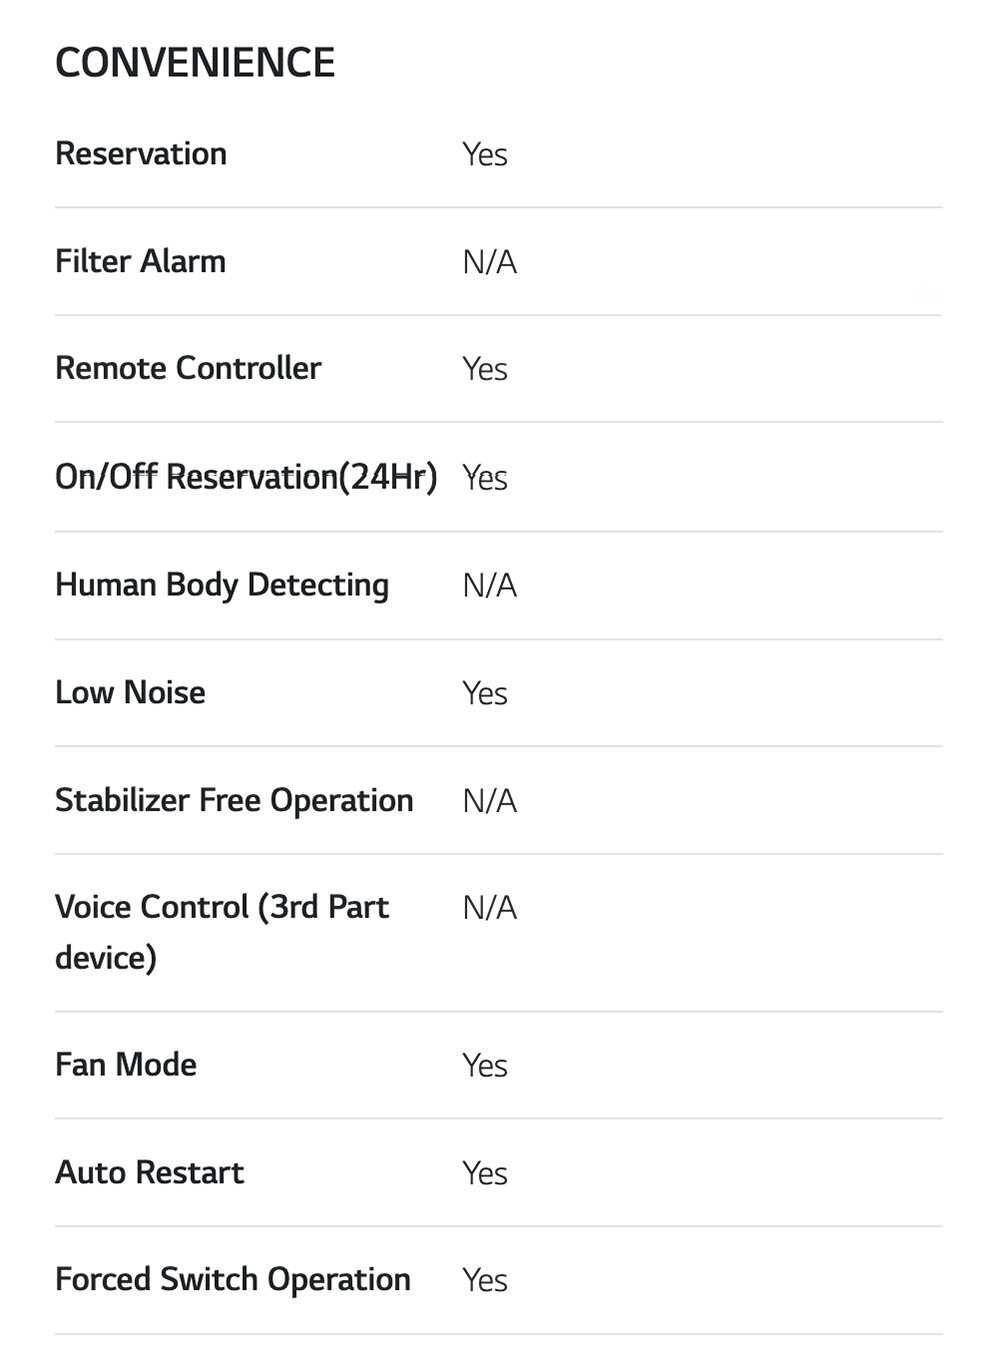Click the Reservation spec label
The image size is (1000, 1371).
tap(141, 154)
